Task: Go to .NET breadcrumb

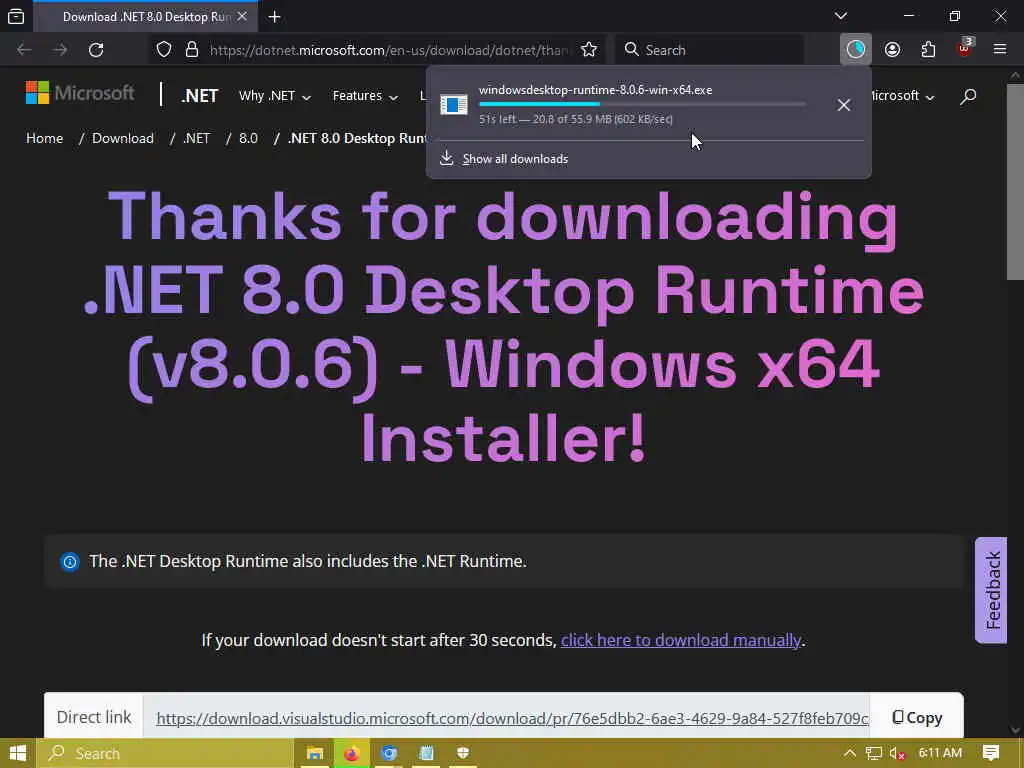Action: [x=197, y=138]
